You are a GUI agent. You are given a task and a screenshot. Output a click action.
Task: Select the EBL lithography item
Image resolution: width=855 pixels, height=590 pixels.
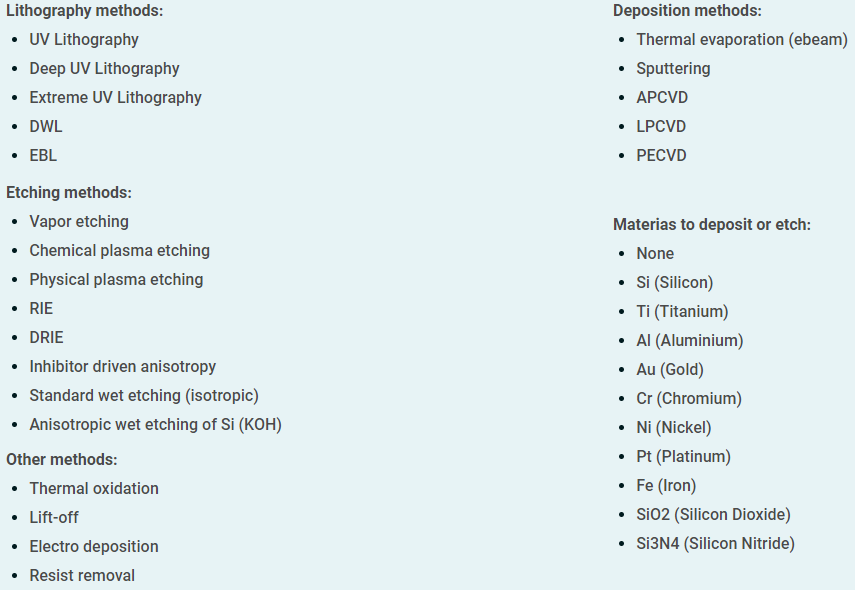click(43, 155)
